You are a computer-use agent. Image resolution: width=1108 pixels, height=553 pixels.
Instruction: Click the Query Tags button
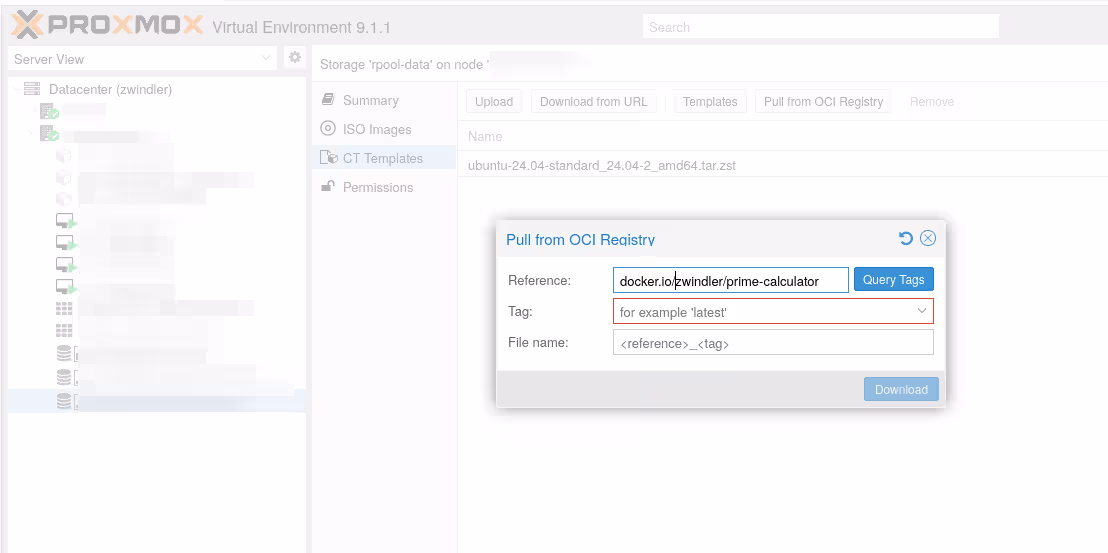(x=893, y=280)
